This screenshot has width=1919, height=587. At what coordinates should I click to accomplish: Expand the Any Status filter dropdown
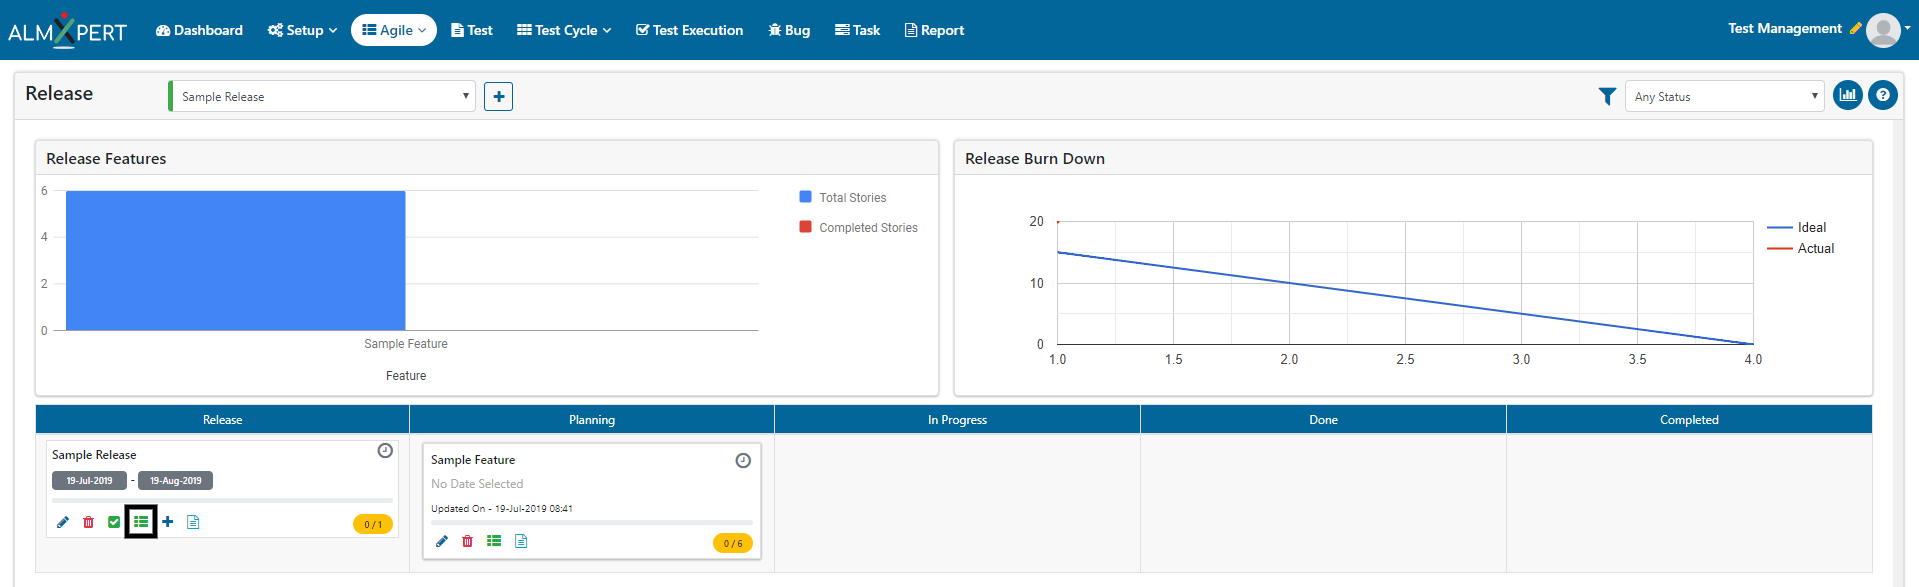1725,96
